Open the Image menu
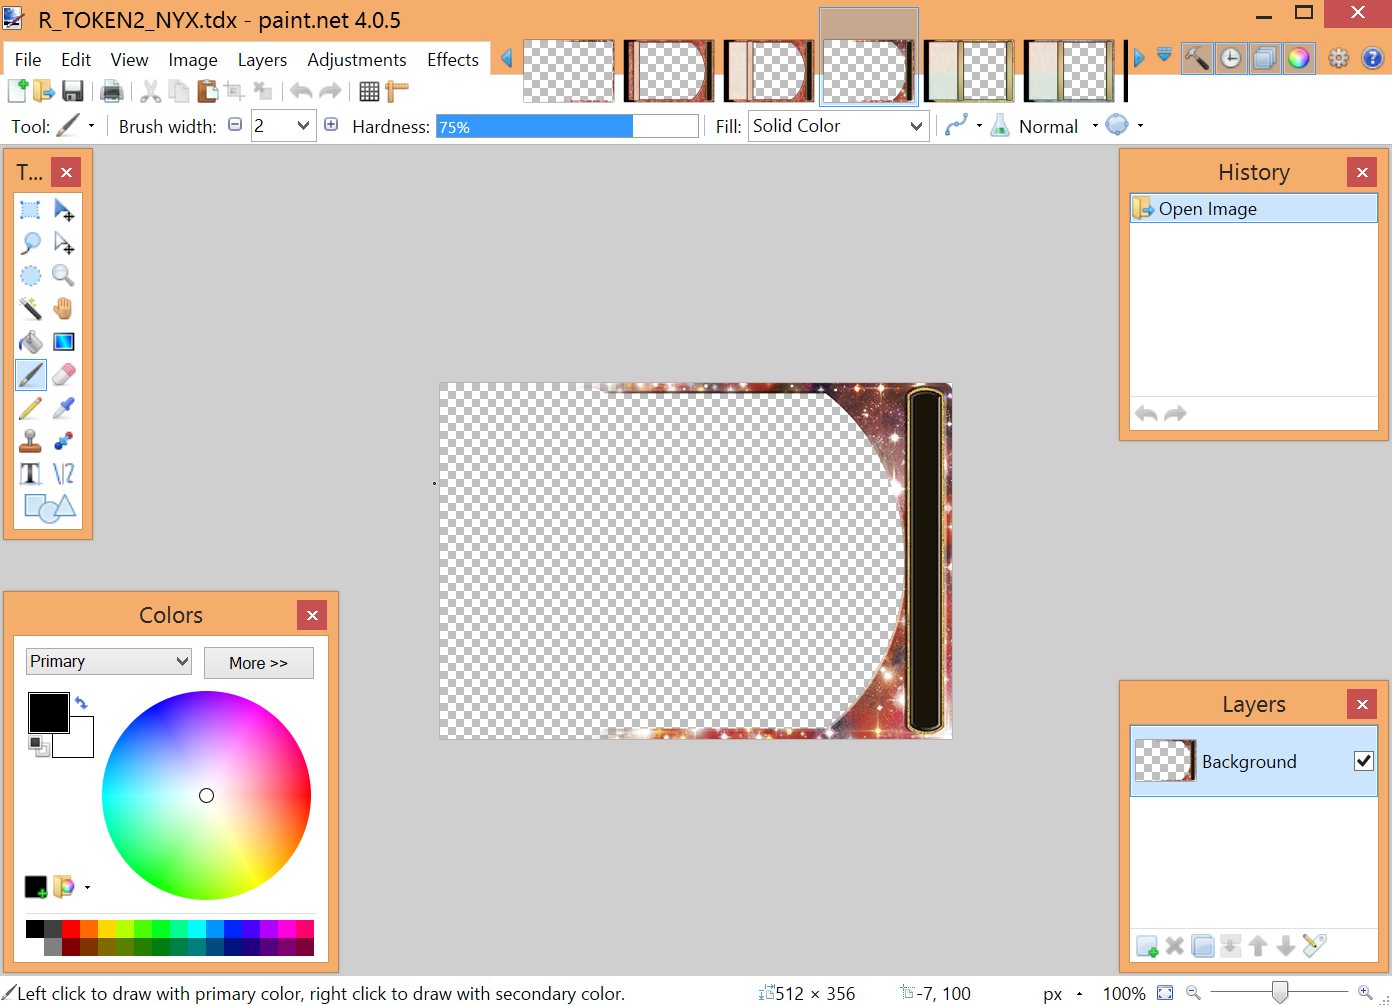Screen dimensions: 1392x1005 [x=193, y=60]
